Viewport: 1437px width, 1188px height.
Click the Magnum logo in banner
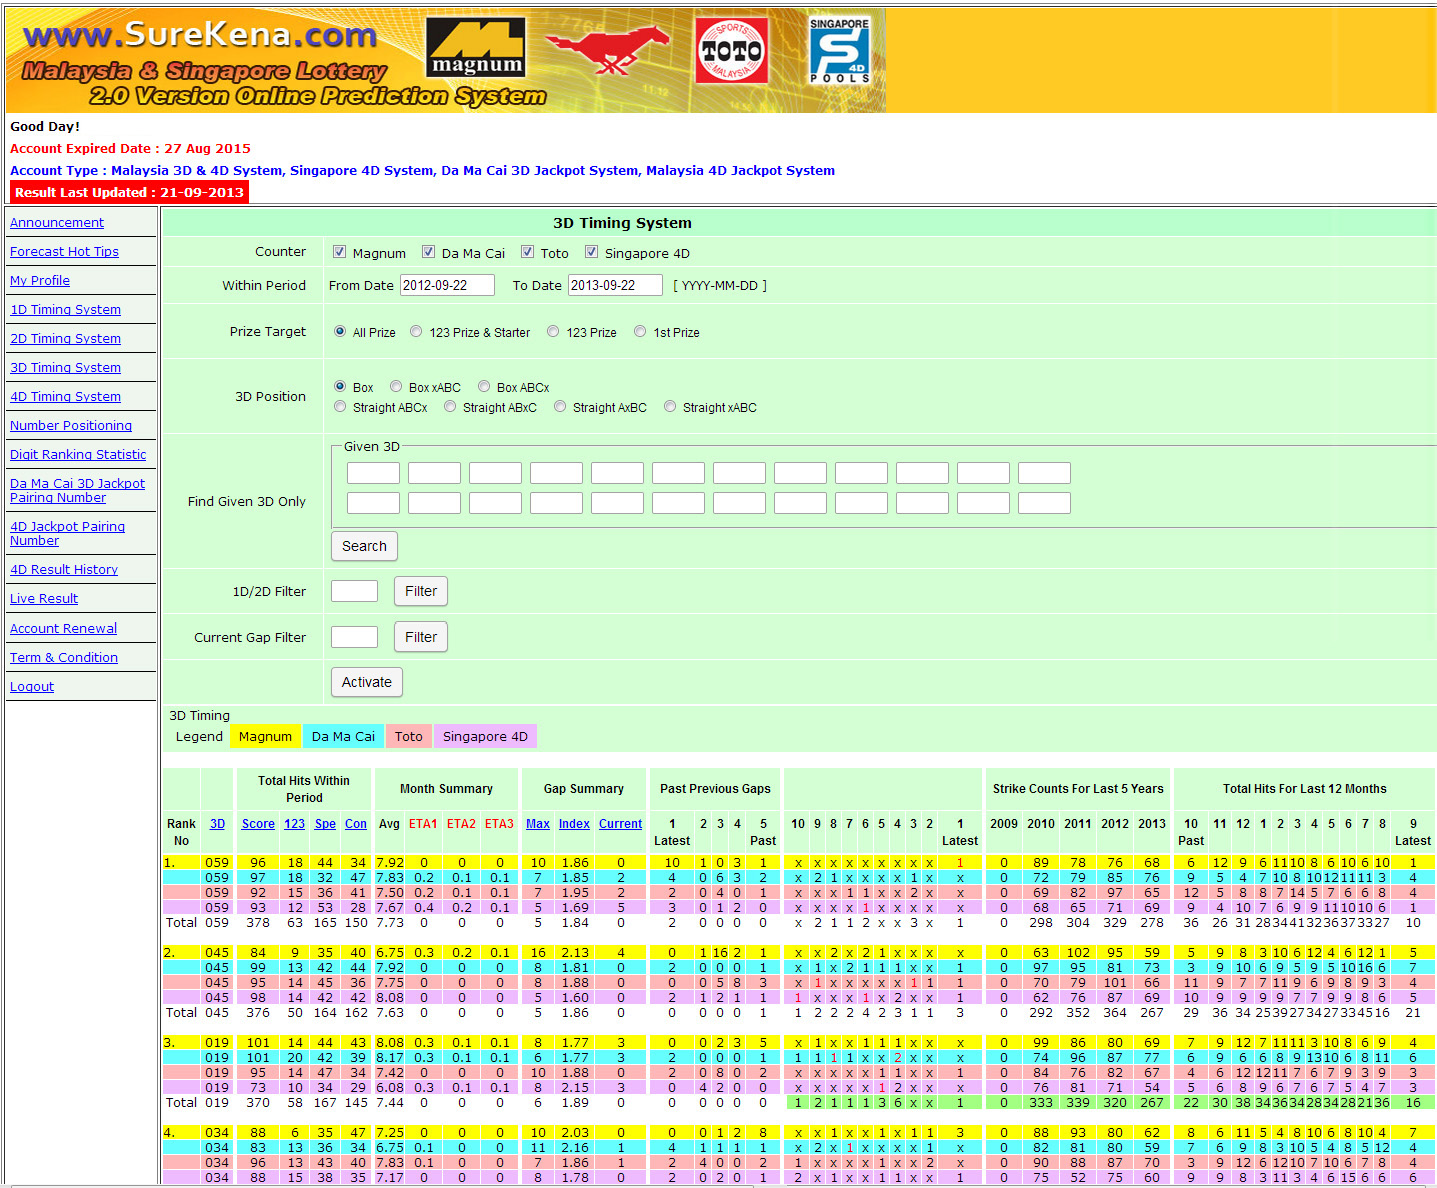pos(476,49)
